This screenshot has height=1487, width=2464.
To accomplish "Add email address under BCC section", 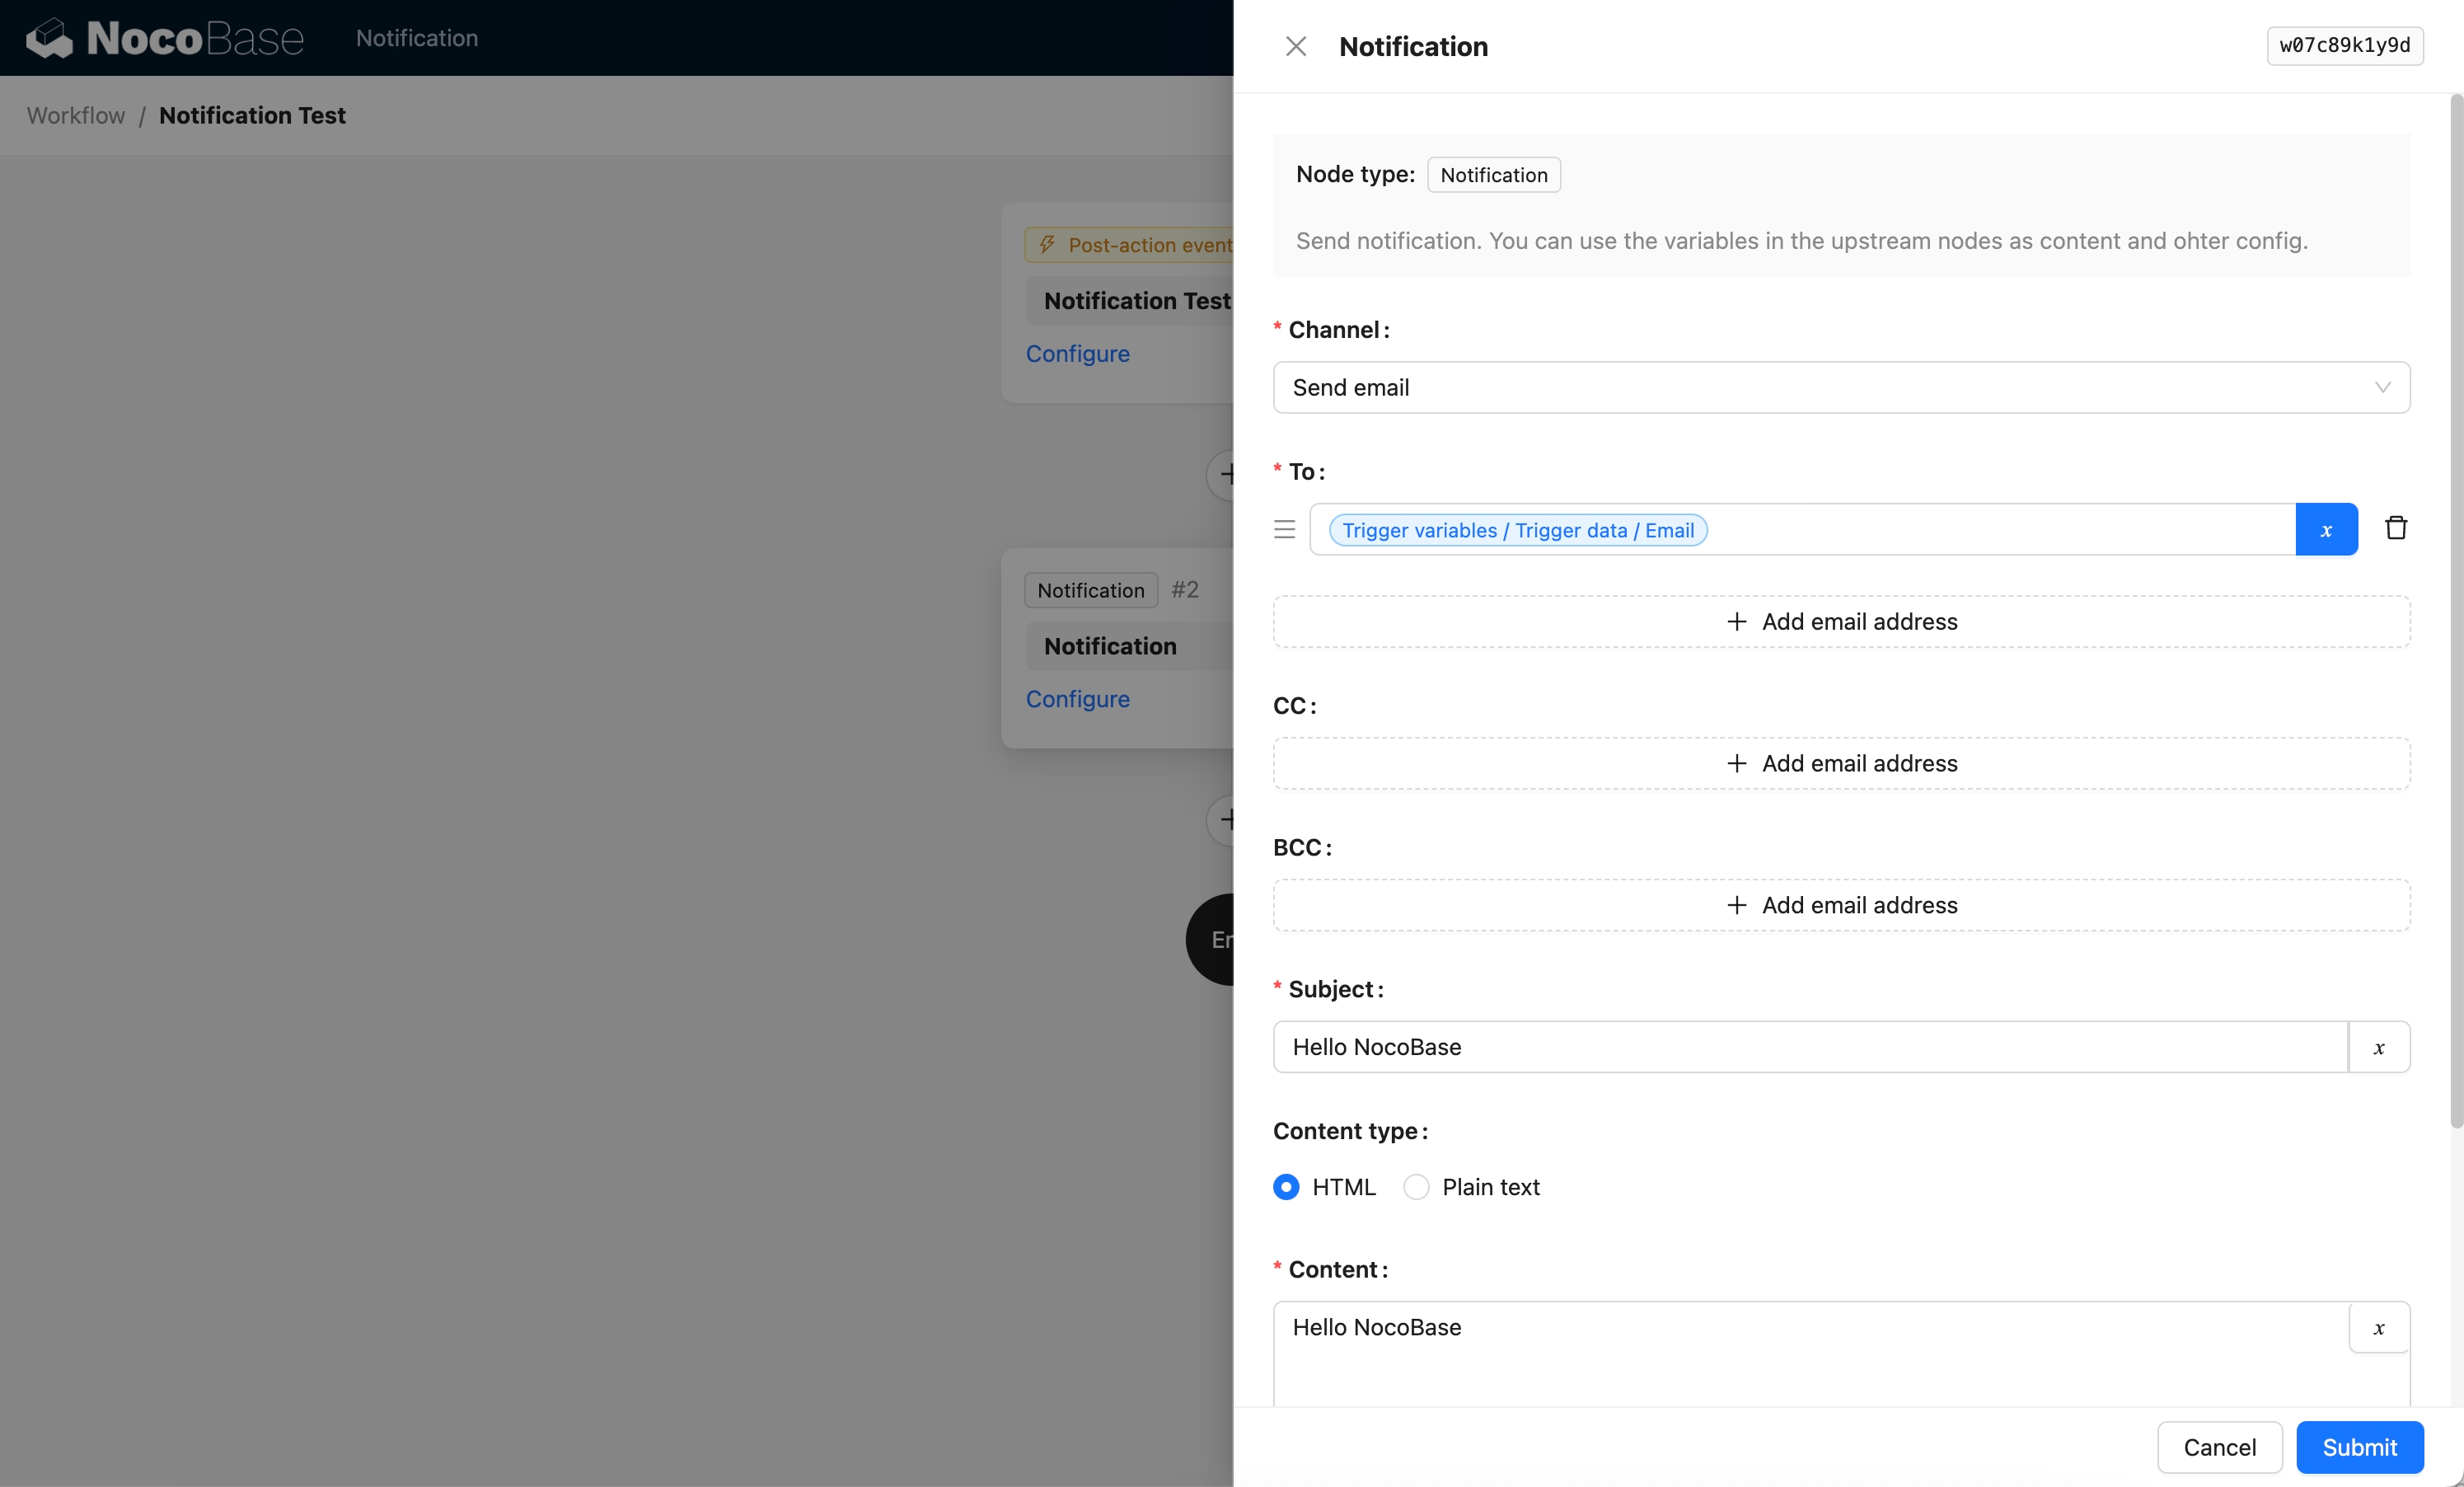I will [1840, 905].
